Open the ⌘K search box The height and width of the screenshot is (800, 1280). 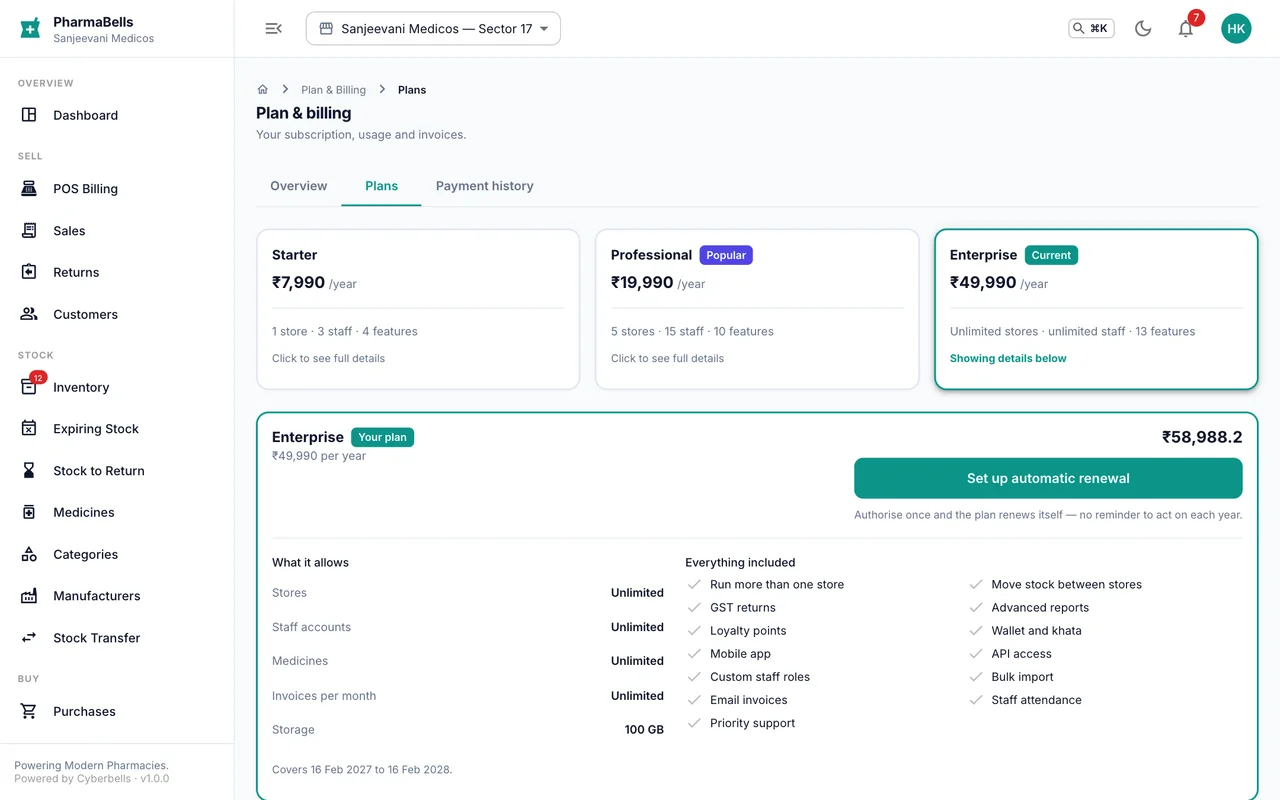(1091, 28)
